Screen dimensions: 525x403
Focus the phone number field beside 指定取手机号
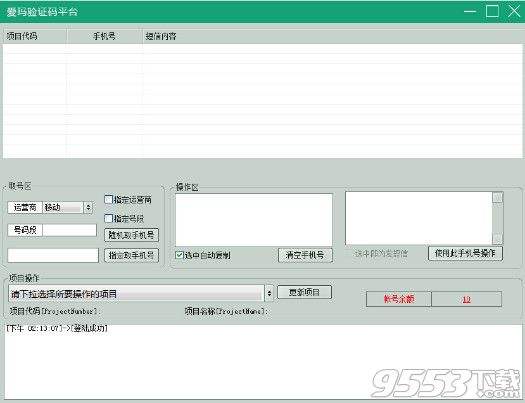click(x=53, y=255)
